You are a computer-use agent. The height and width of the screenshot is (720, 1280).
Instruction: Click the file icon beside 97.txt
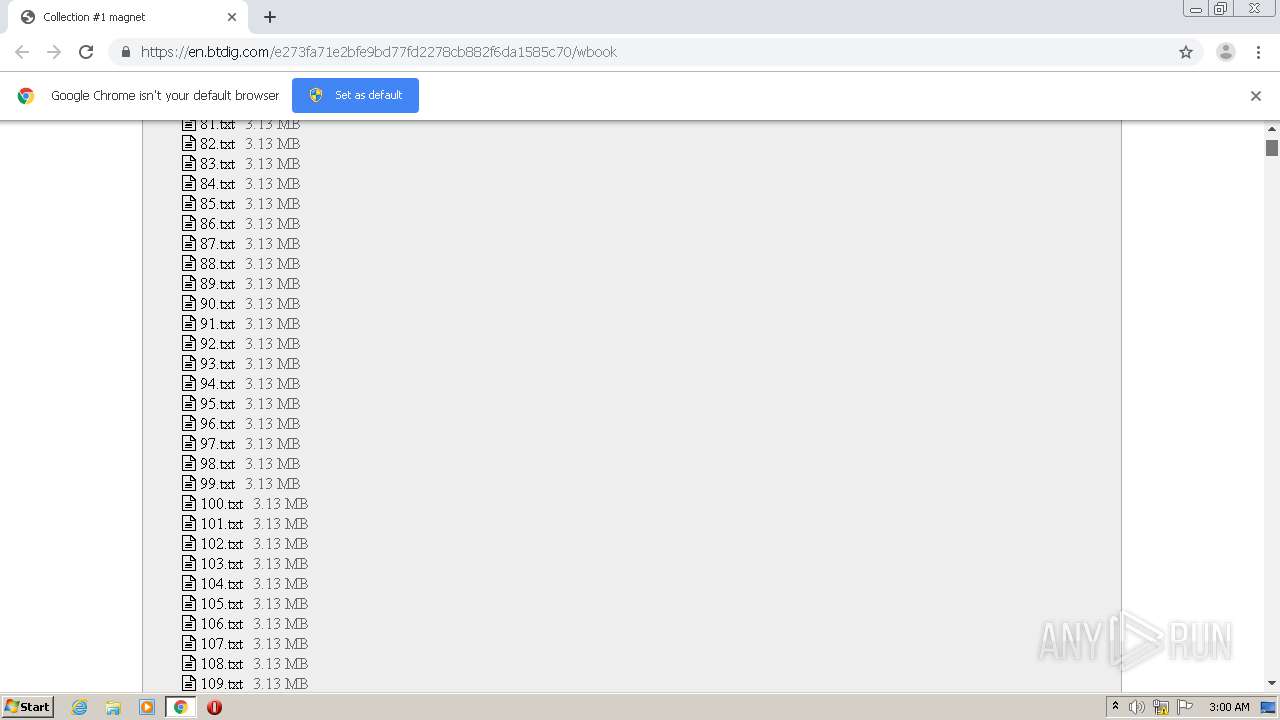point(189,443)
